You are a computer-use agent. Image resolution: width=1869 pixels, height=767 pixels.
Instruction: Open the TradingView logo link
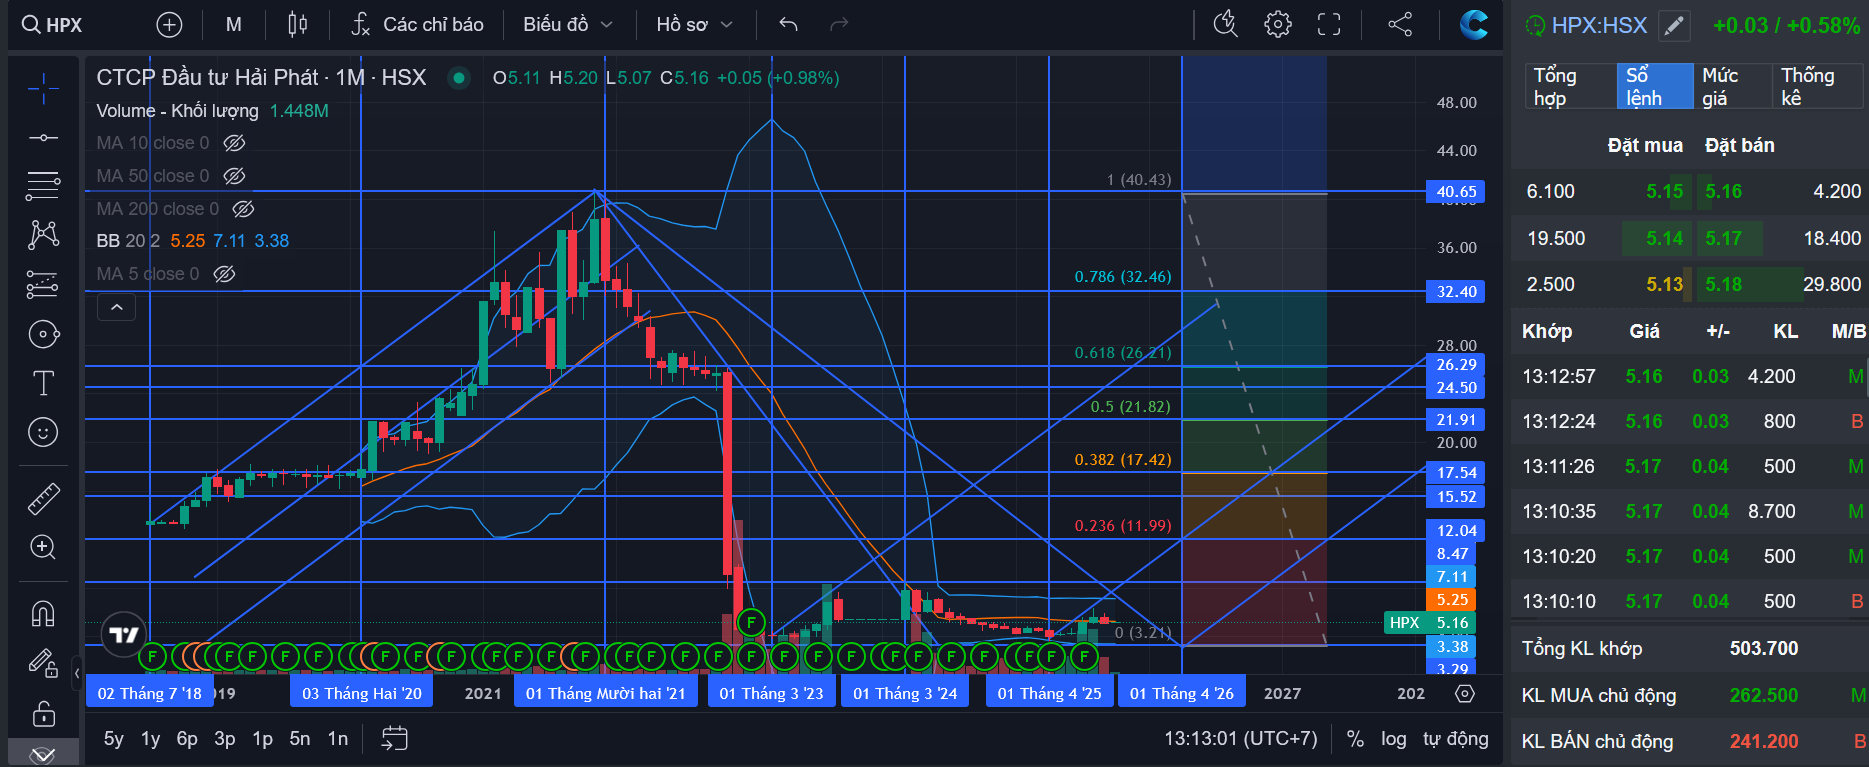click(124, 634)
